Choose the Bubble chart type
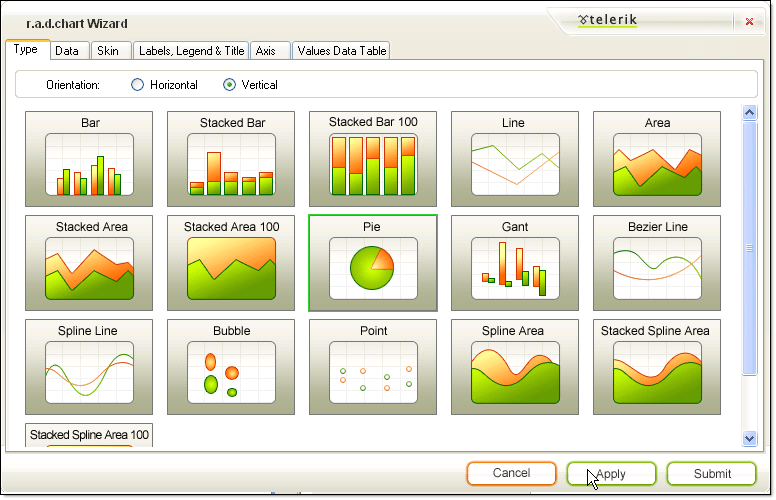The height and width of the screenshot is (500, 776). (231, 367)
